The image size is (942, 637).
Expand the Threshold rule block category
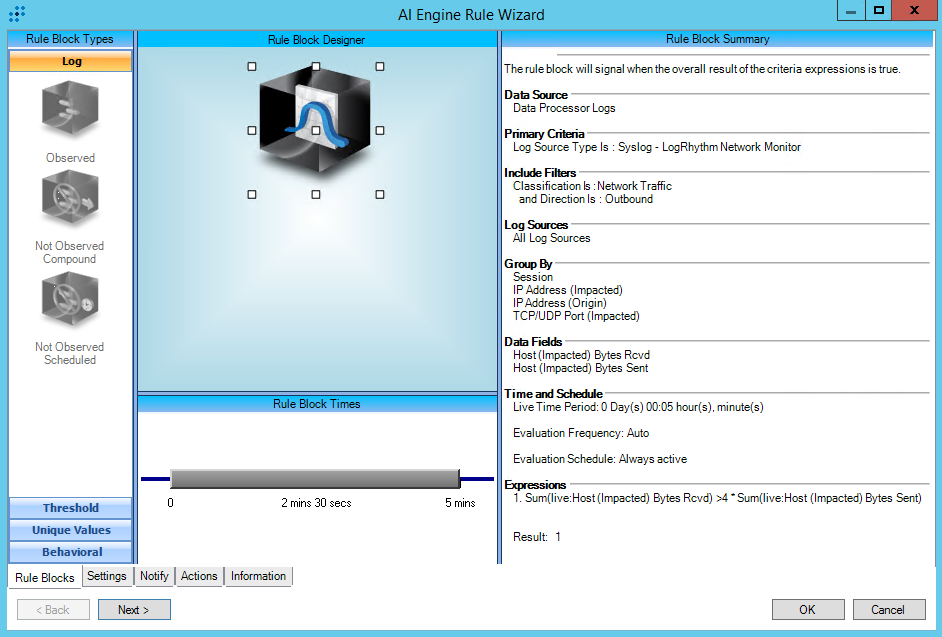[71, 508]
